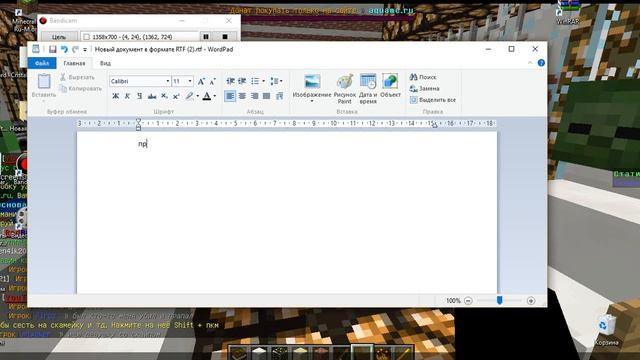Decrease font size with shrink font icon
This screenshot has width=640, height=360.
click(x=212, y=82)
